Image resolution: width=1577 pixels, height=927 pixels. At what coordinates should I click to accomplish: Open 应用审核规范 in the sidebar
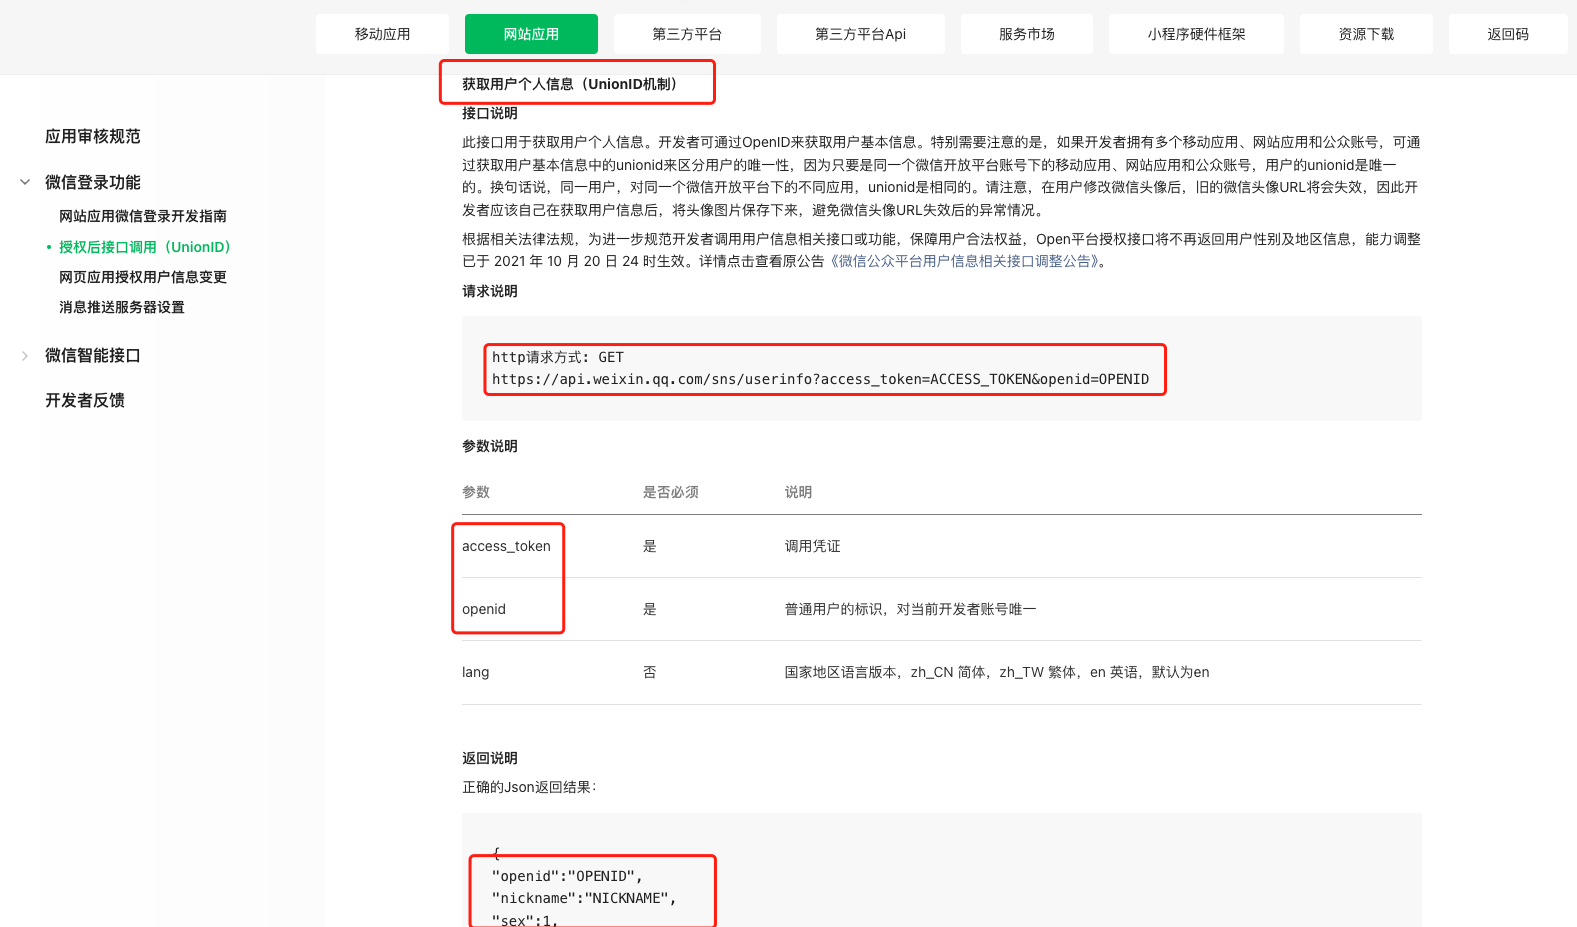point(93,136)
